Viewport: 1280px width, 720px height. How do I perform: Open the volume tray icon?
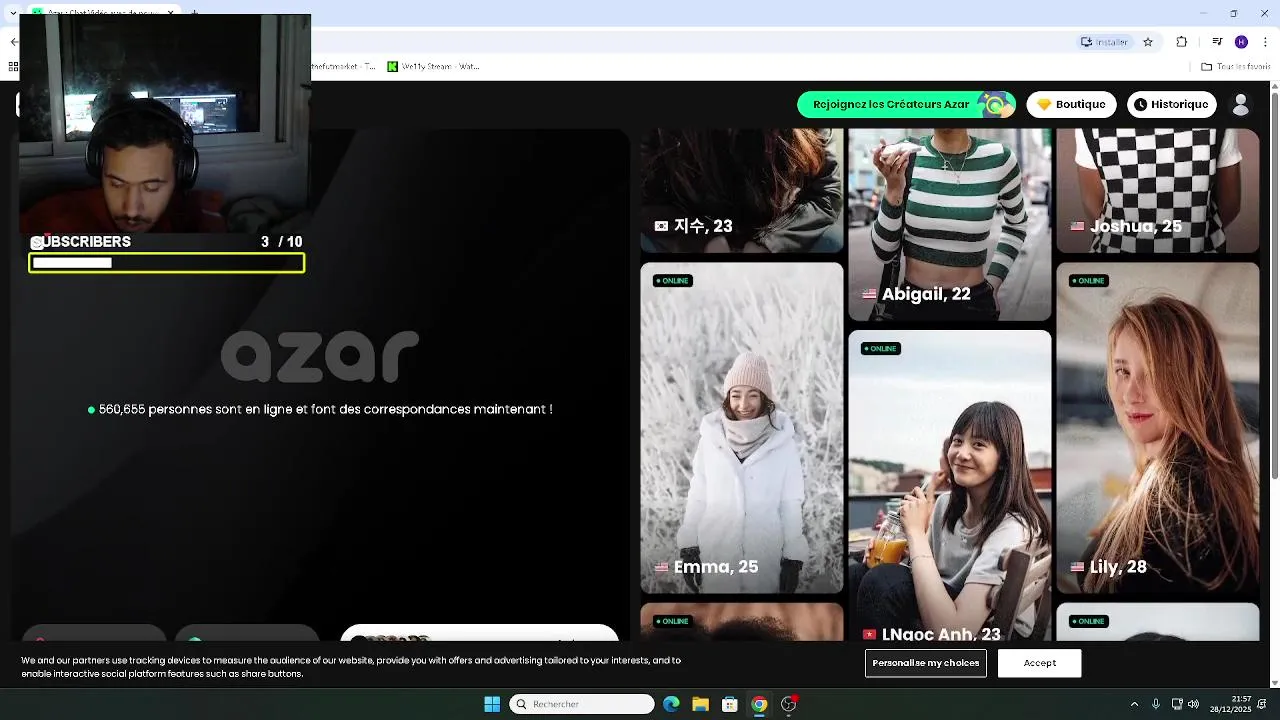click(1193, 704)
